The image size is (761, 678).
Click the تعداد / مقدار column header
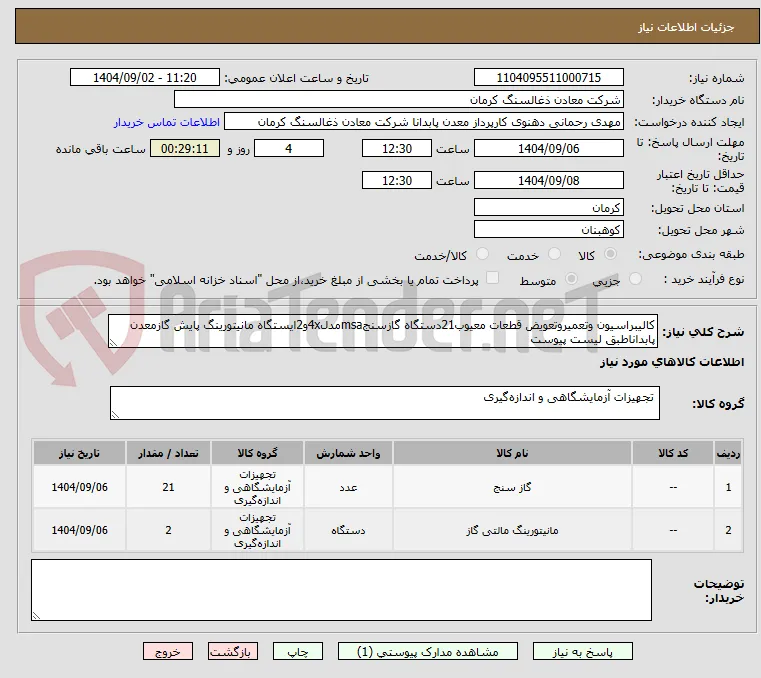click(x=168, y=453)
